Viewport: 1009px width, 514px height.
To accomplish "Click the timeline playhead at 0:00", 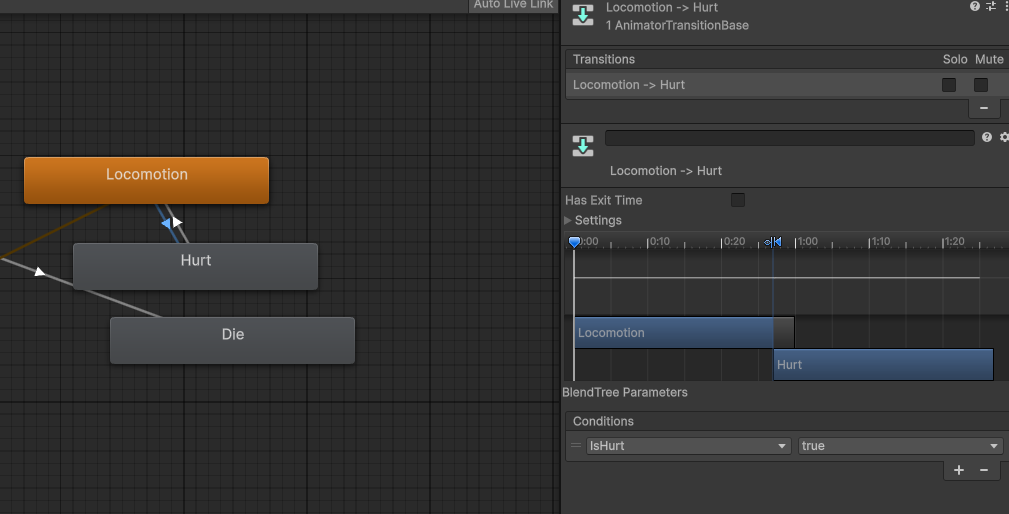I will click(x=575, y=242).
